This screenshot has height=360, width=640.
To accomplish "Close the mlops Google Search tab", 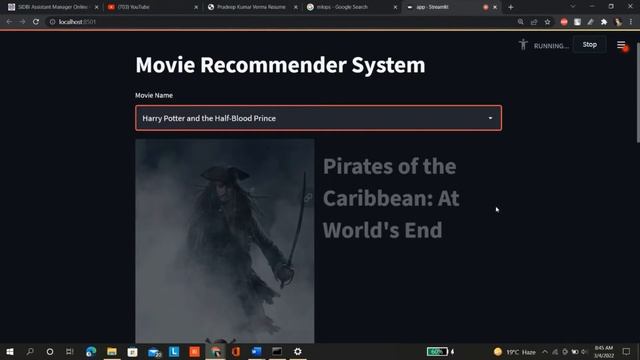I will click(395, 7).
